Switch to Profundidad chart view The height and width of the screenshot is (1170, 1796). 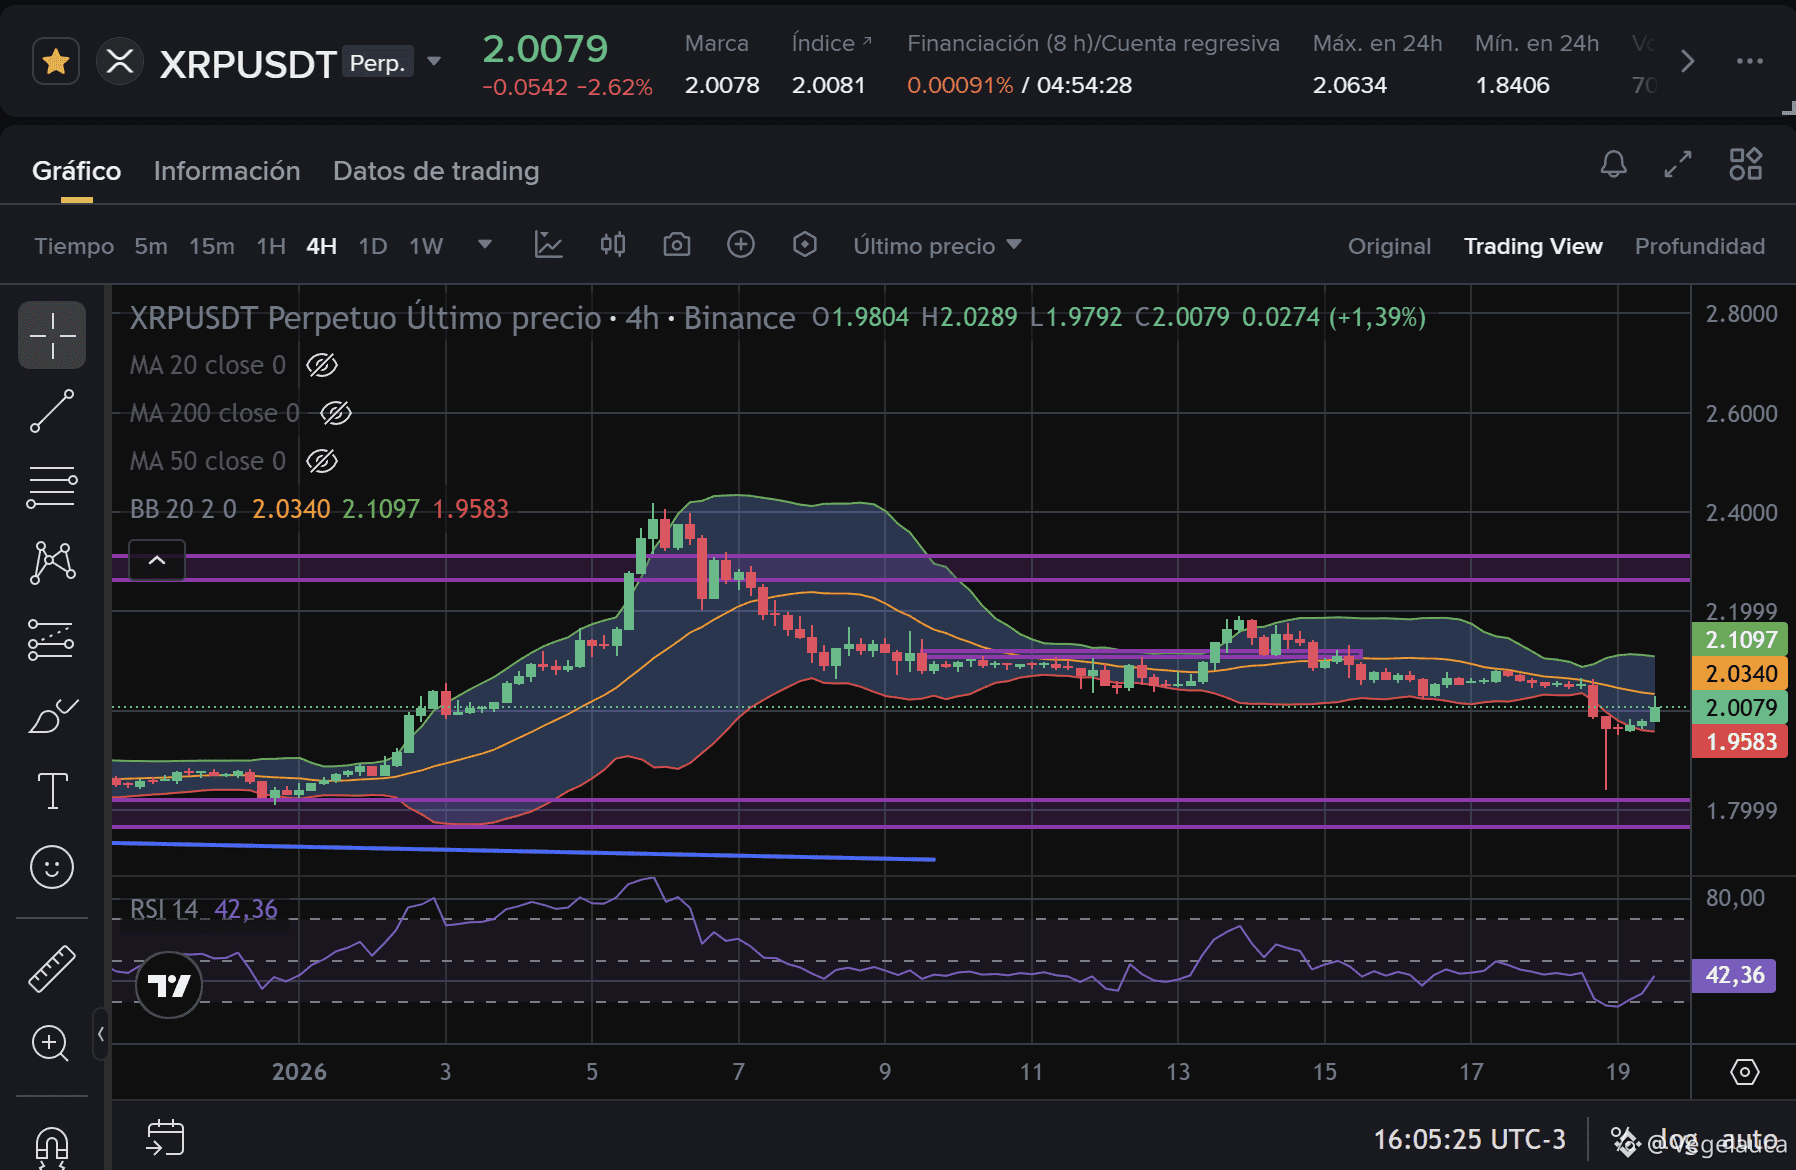pyautogui.click(x=1699, y=246)
